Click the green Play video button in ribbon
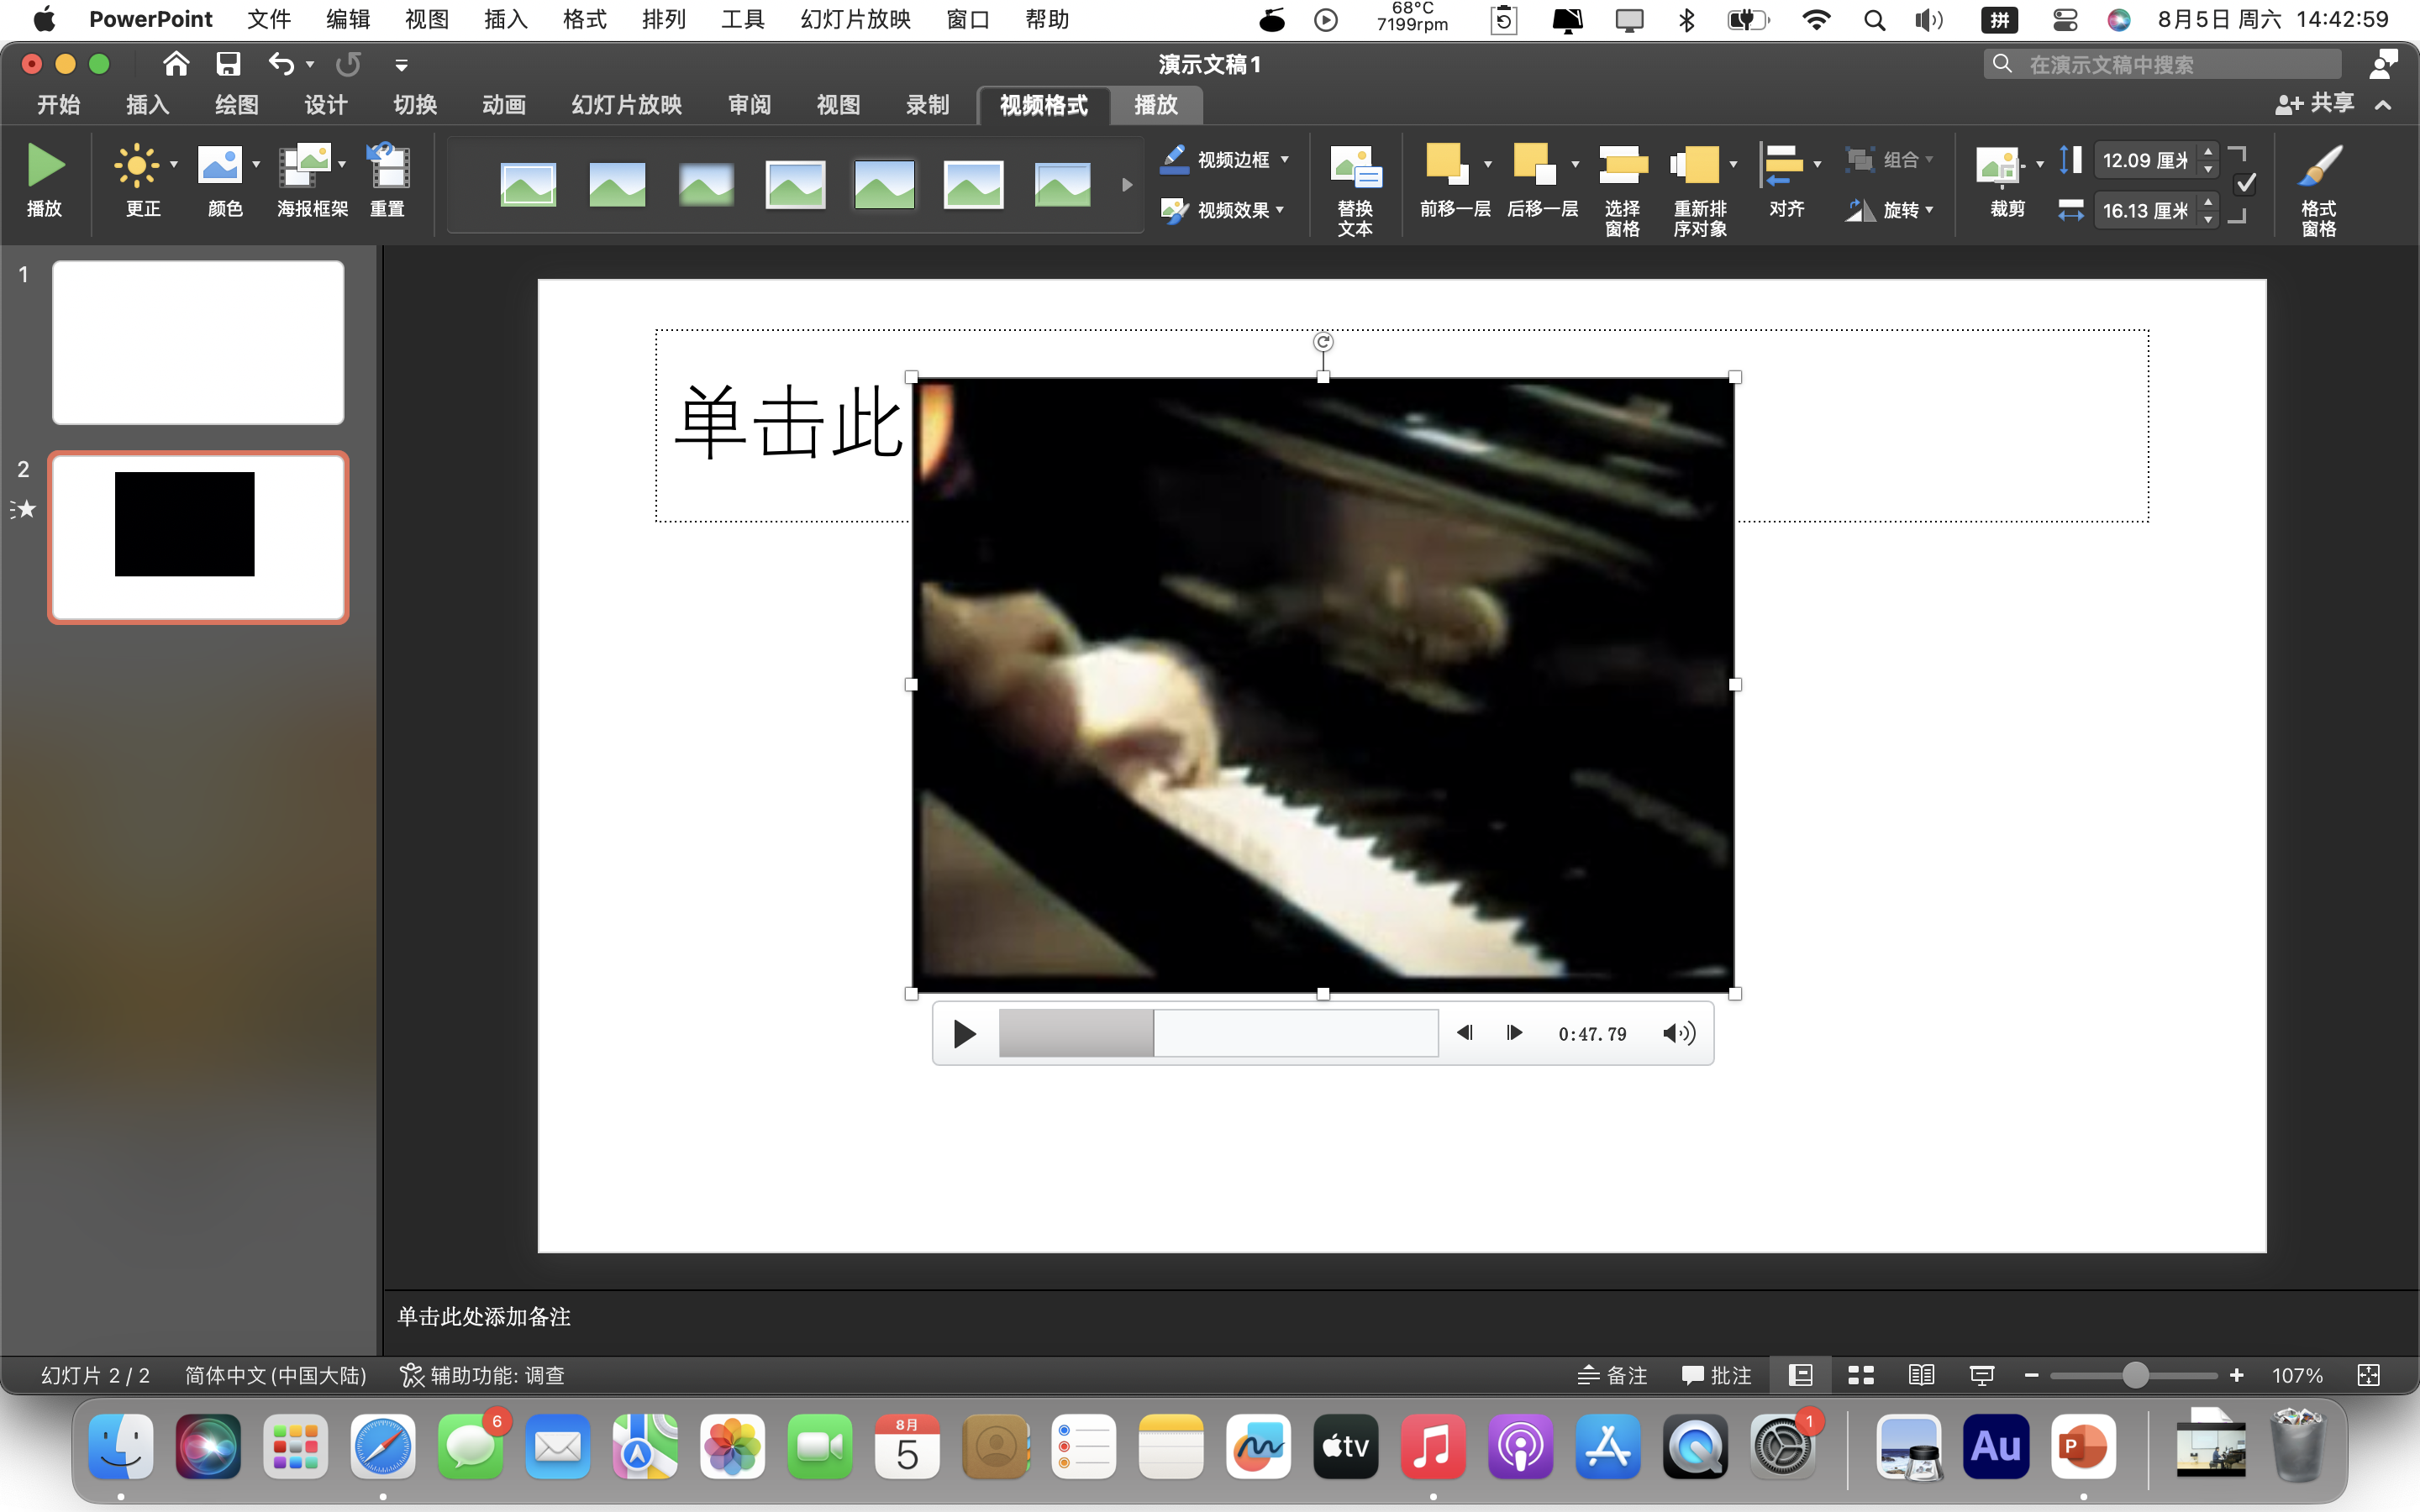 45,166
